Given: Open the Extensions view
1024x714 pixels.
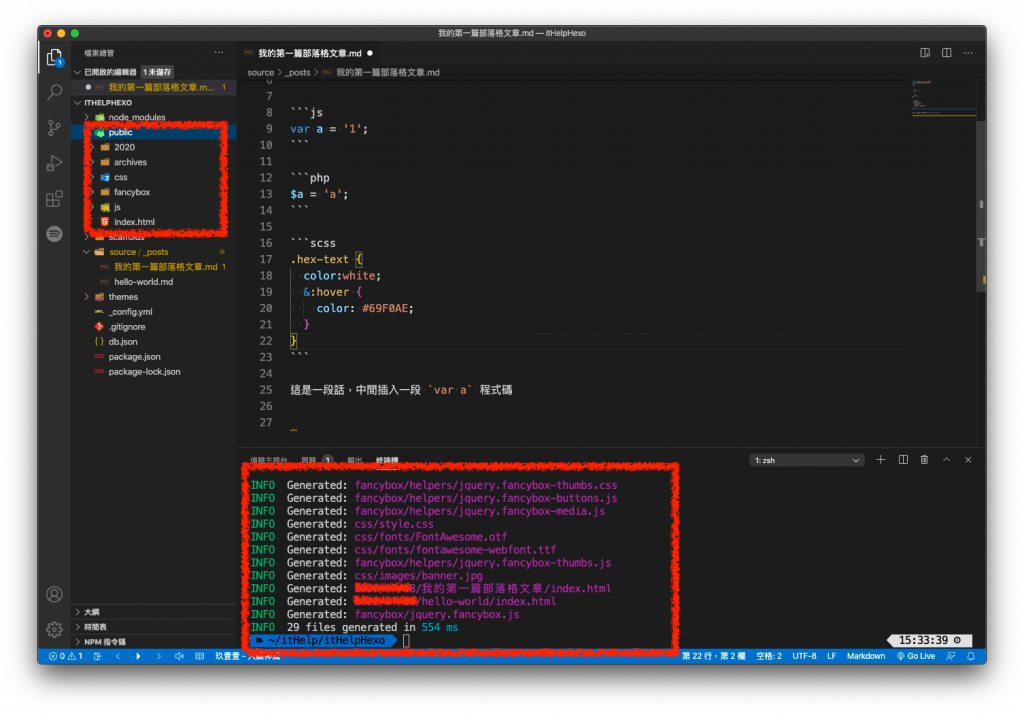Looking at the screenshot, I should 55,198.
